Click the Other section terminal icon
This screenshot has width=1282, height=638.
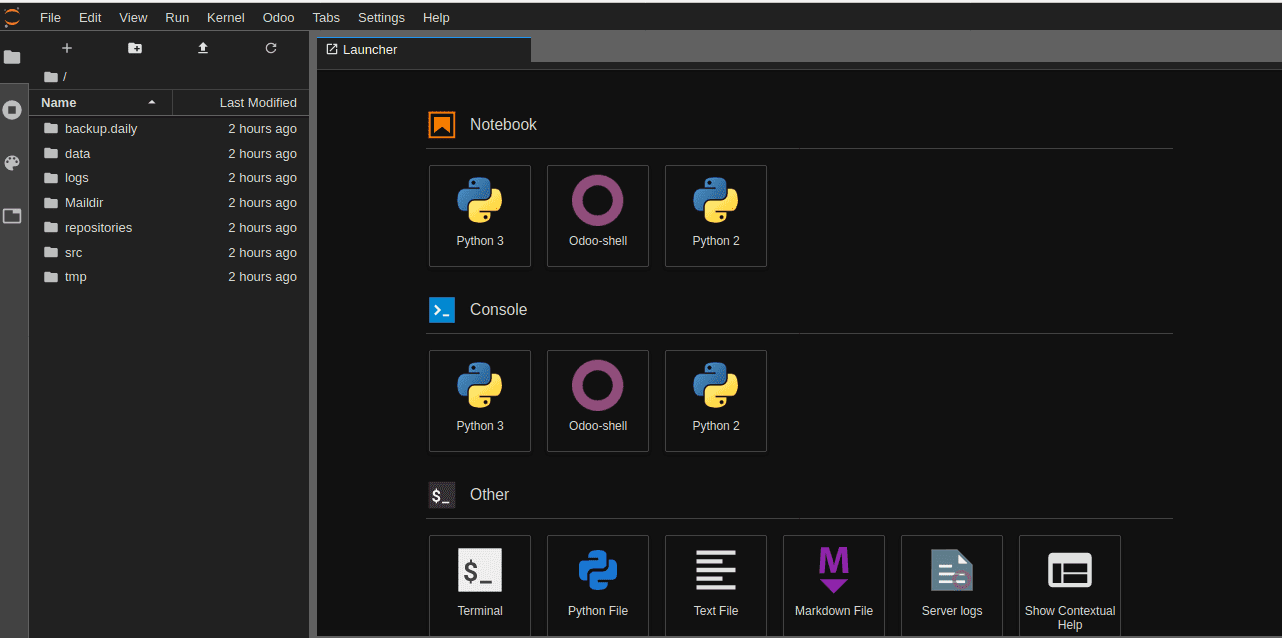[x=442, y=495]
